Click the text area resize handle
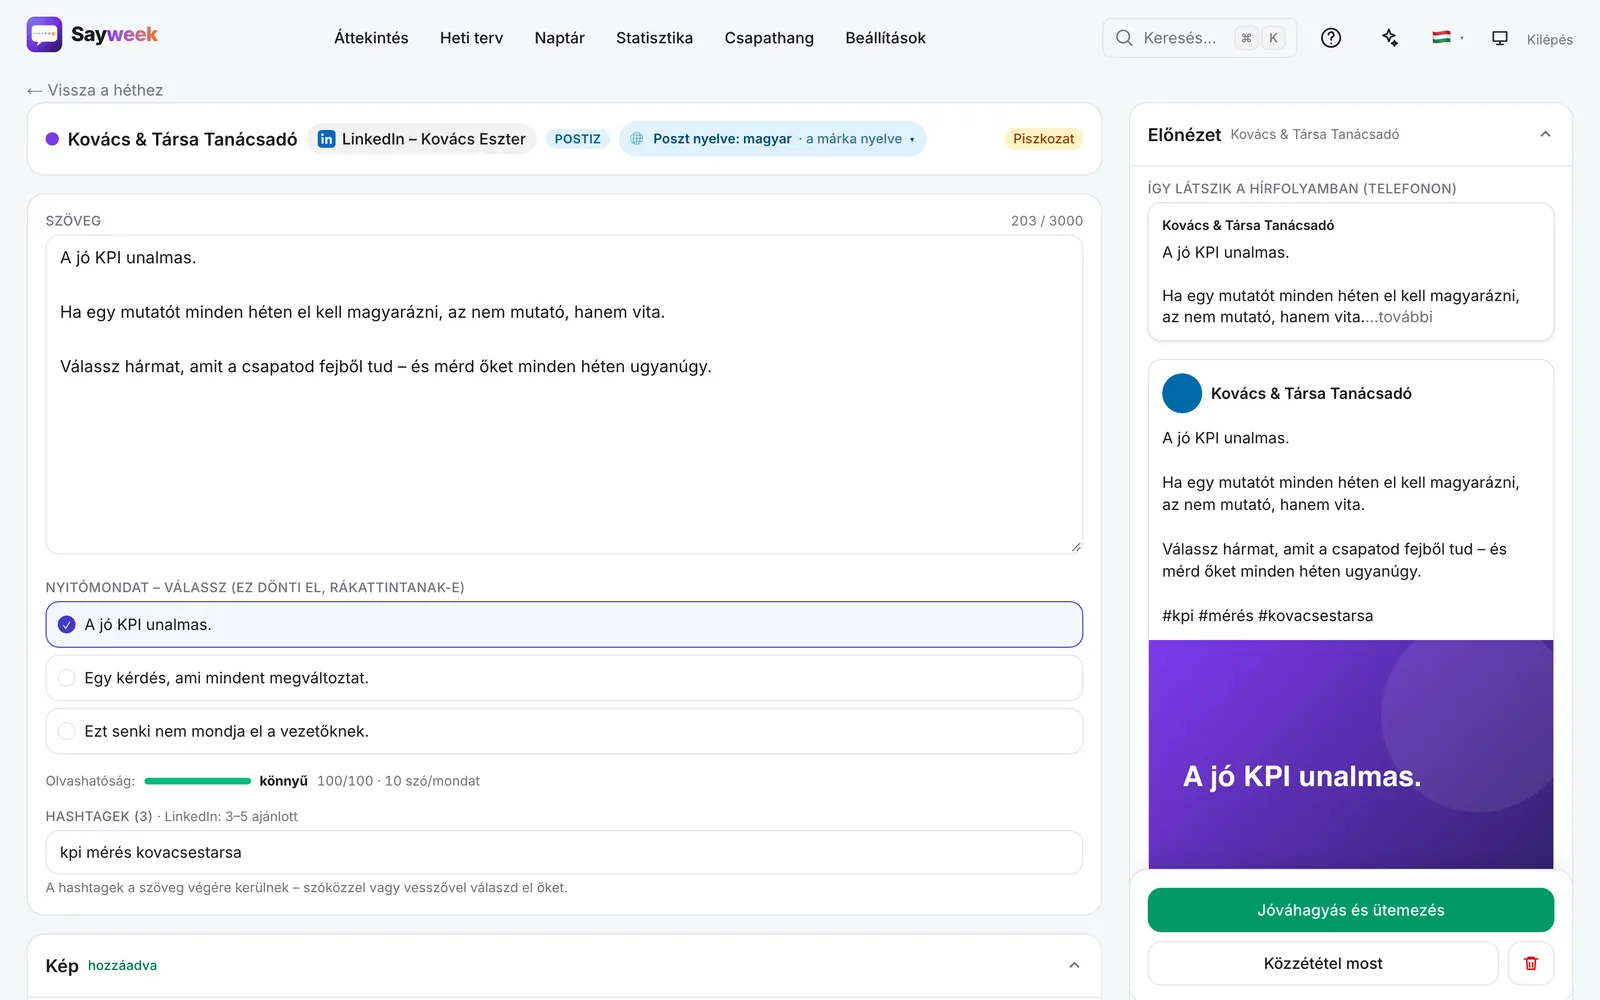The height and width of the screenshot is (1000, 1600). coord(1076,546)
